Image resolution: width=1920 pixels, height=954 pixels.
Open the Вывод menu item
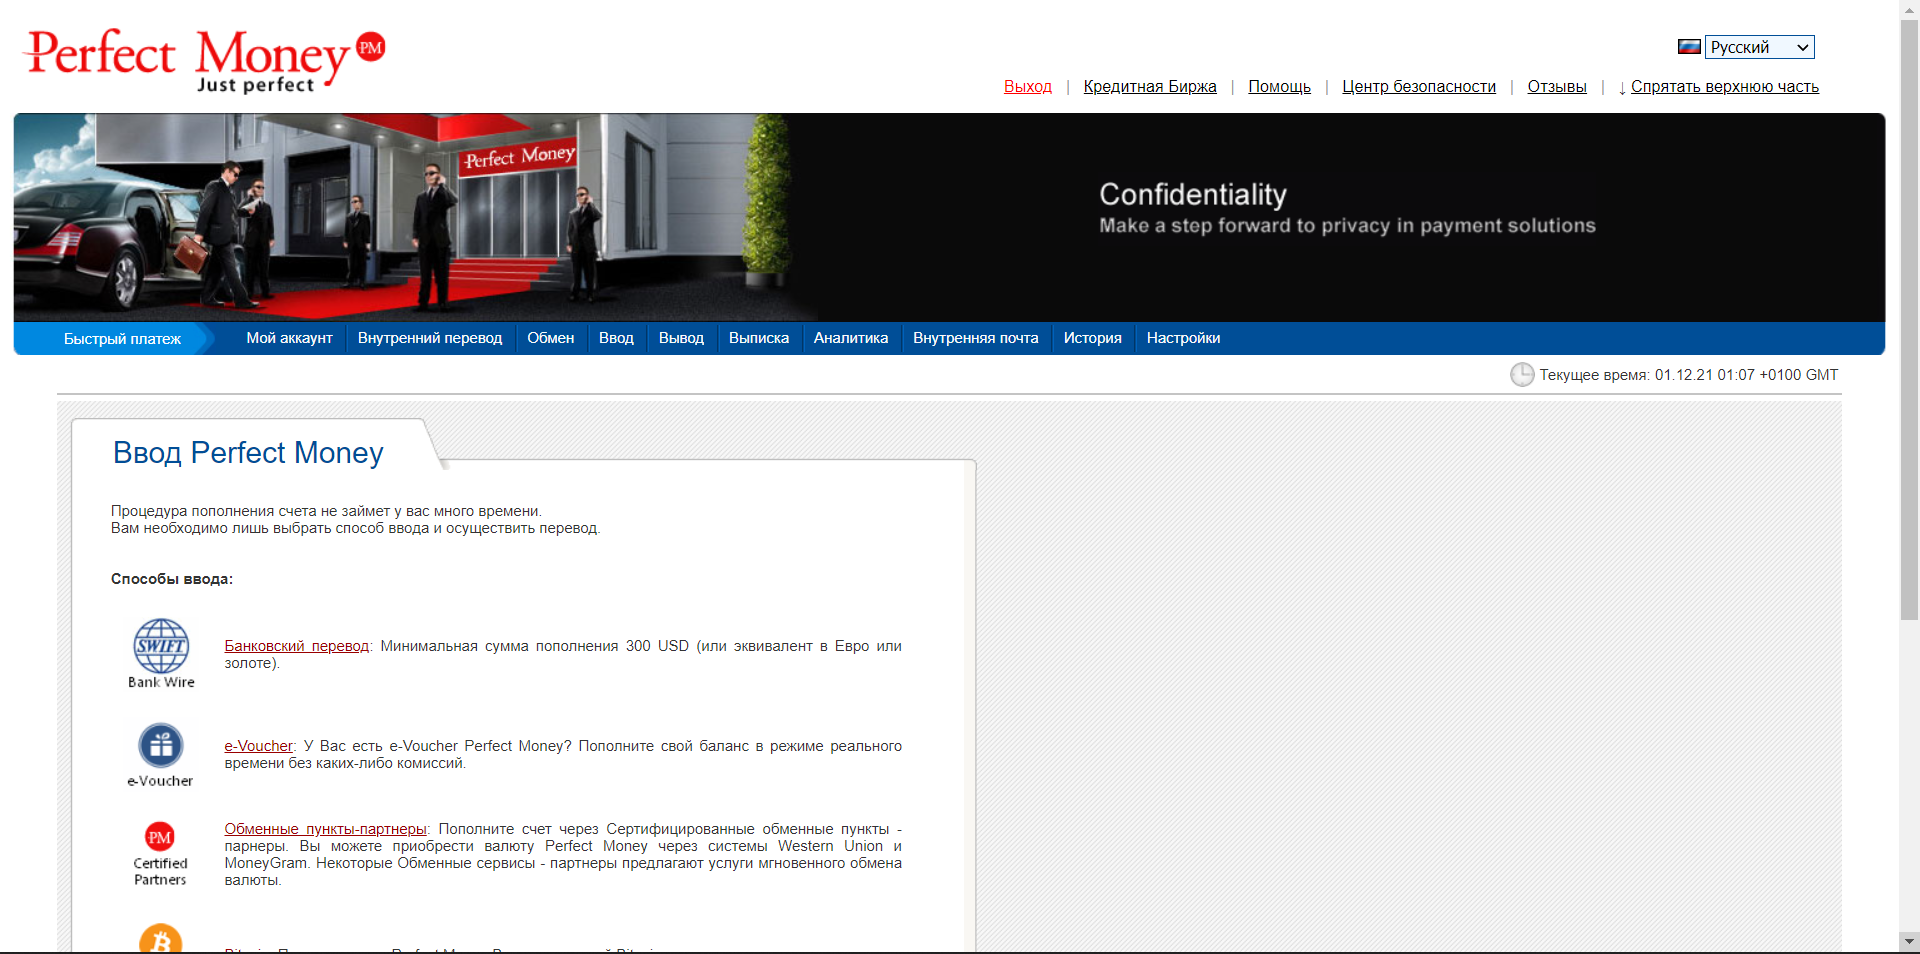pyautogui.click(x=681, y=338)
